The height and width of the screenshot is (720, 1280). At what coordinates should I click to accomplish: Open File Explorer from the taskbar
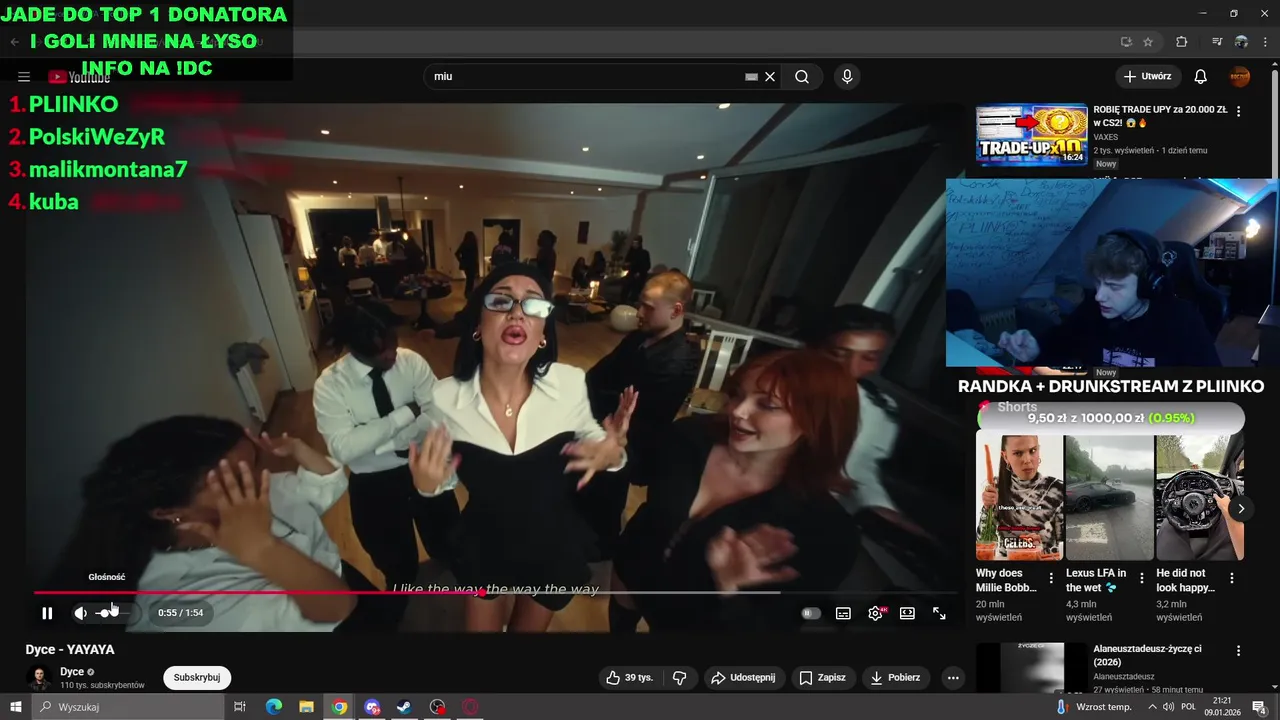pyautogui.click(x=307, y=707)
